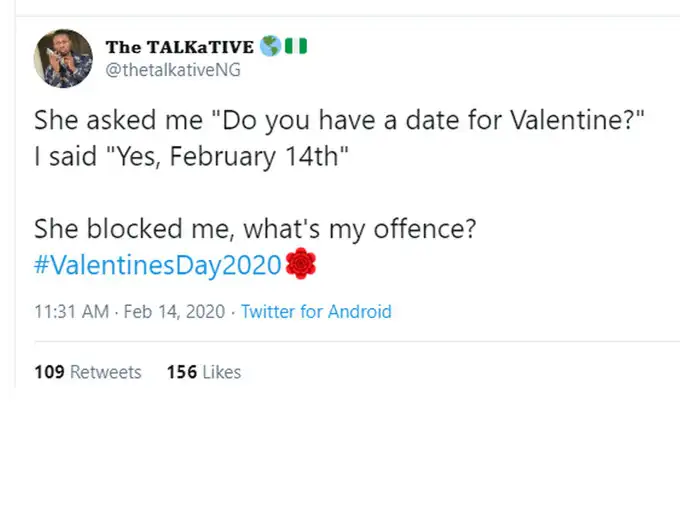Open the @thetalkativeNG handle
Viewport: 680px width, 510px height.
click(172, 70)
